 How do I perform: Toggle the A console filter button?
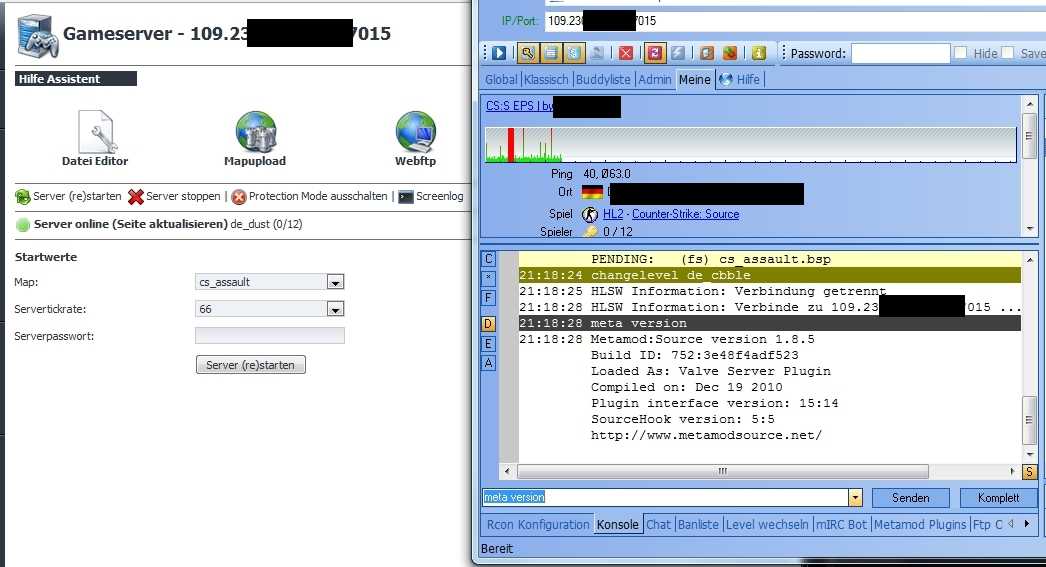point(488,363)
